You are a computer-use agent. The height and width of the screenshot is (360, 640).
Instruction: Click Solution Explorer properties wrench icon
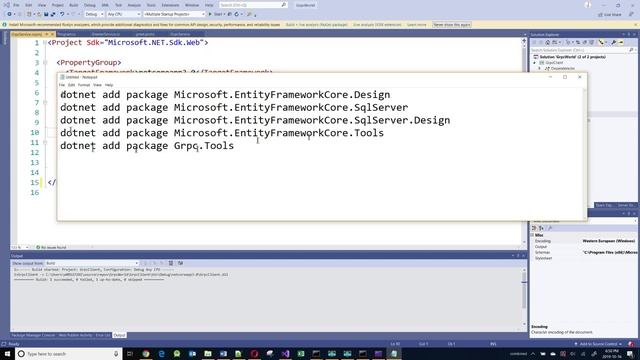(614, 42)
